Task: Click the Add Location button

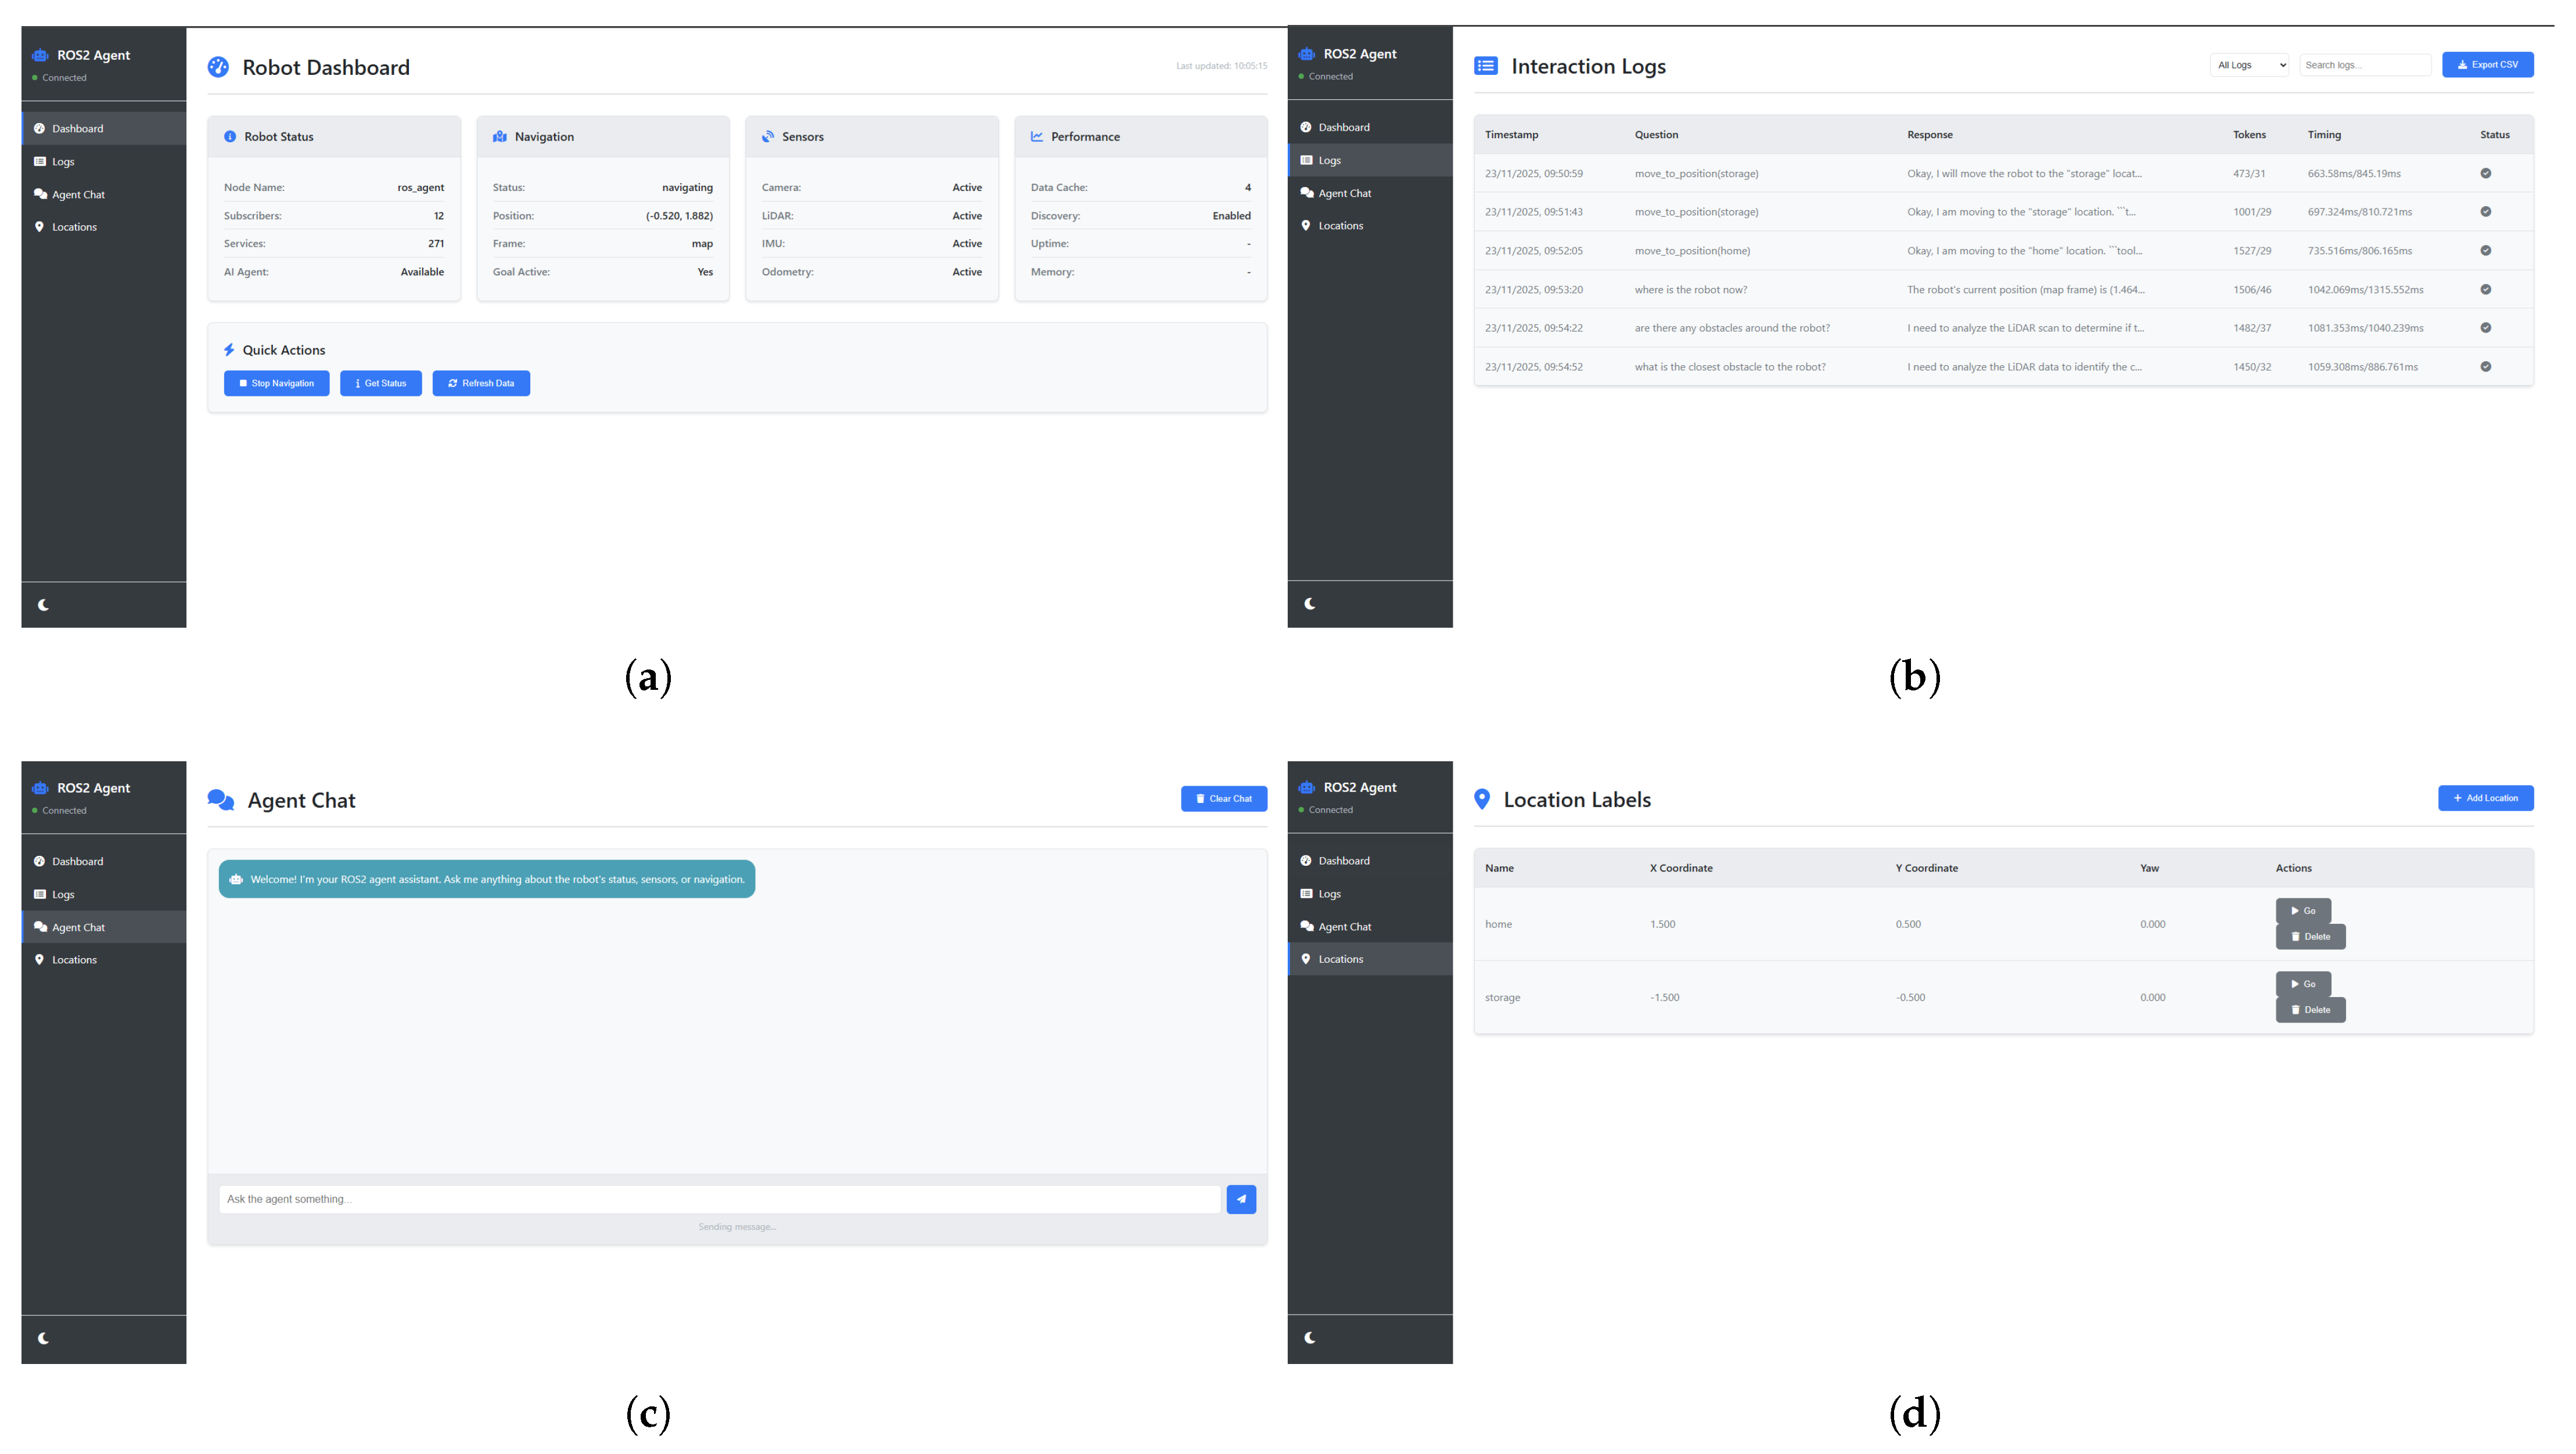Action: [x=2485, y=798]
